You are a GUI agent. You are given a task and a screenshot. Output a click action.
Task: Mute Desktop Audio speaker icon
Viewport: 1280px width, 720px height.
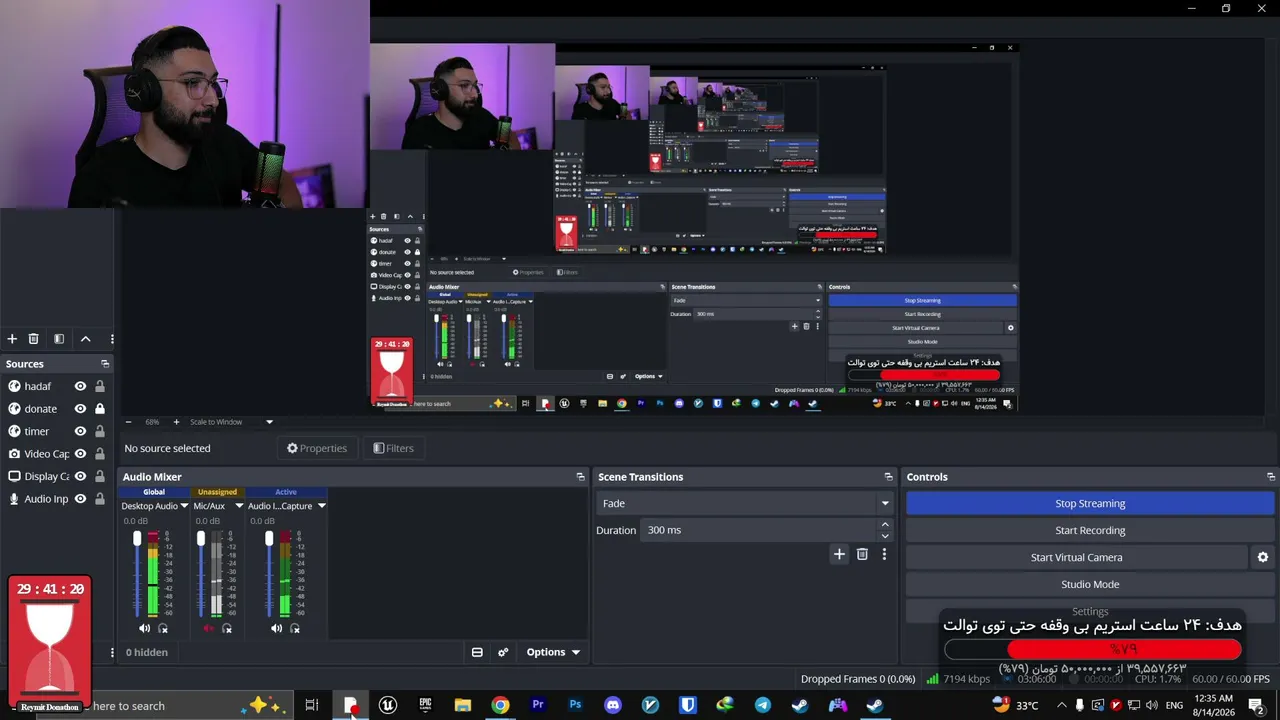point(144,628)
